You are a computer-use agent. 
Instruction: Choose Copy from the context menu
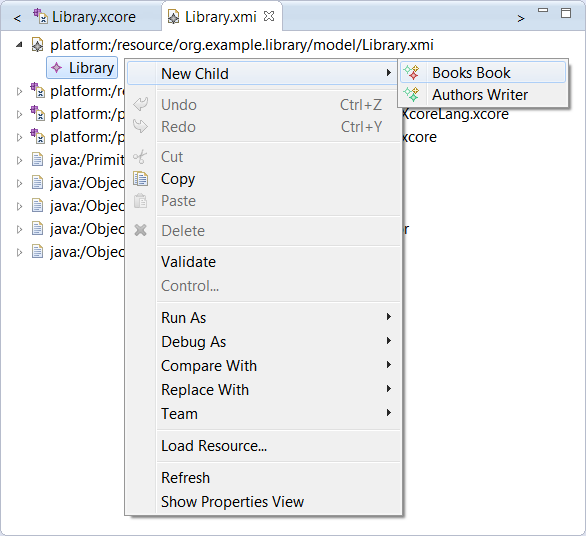click(x=263, y=179)
